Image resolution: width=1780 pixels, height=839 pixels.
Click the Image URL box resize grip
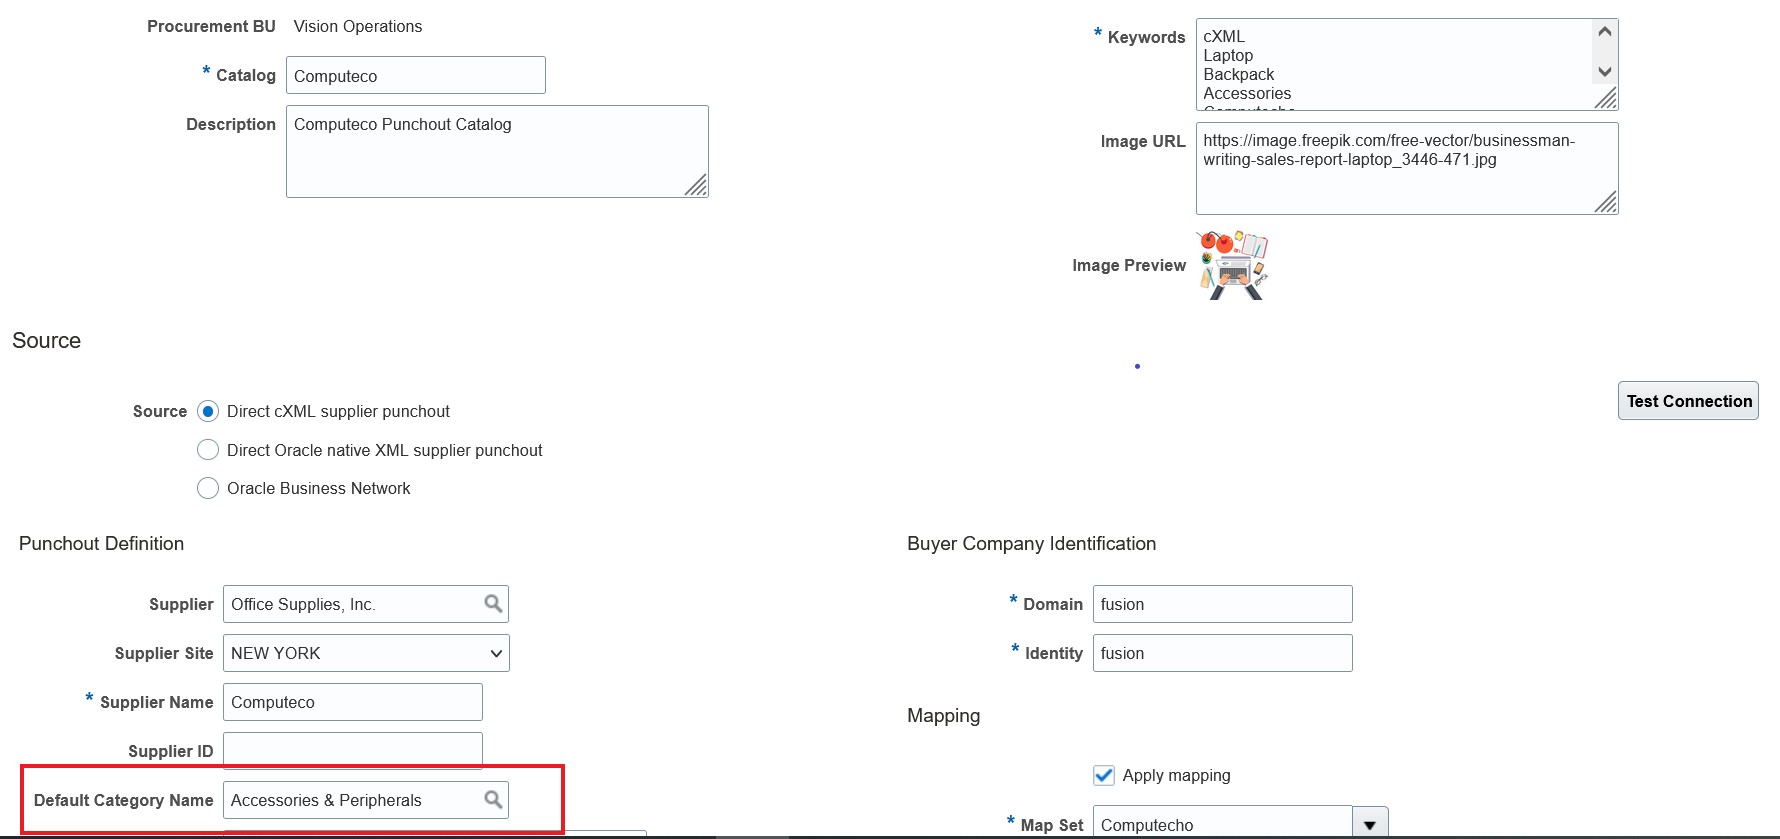(x=1606, y=202)
